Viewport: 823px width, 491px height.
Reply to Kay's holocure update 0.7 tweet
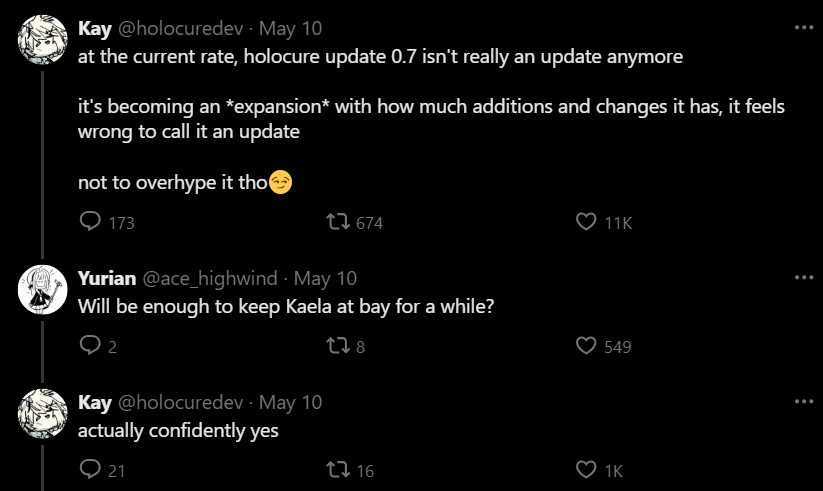pos(90,222)
